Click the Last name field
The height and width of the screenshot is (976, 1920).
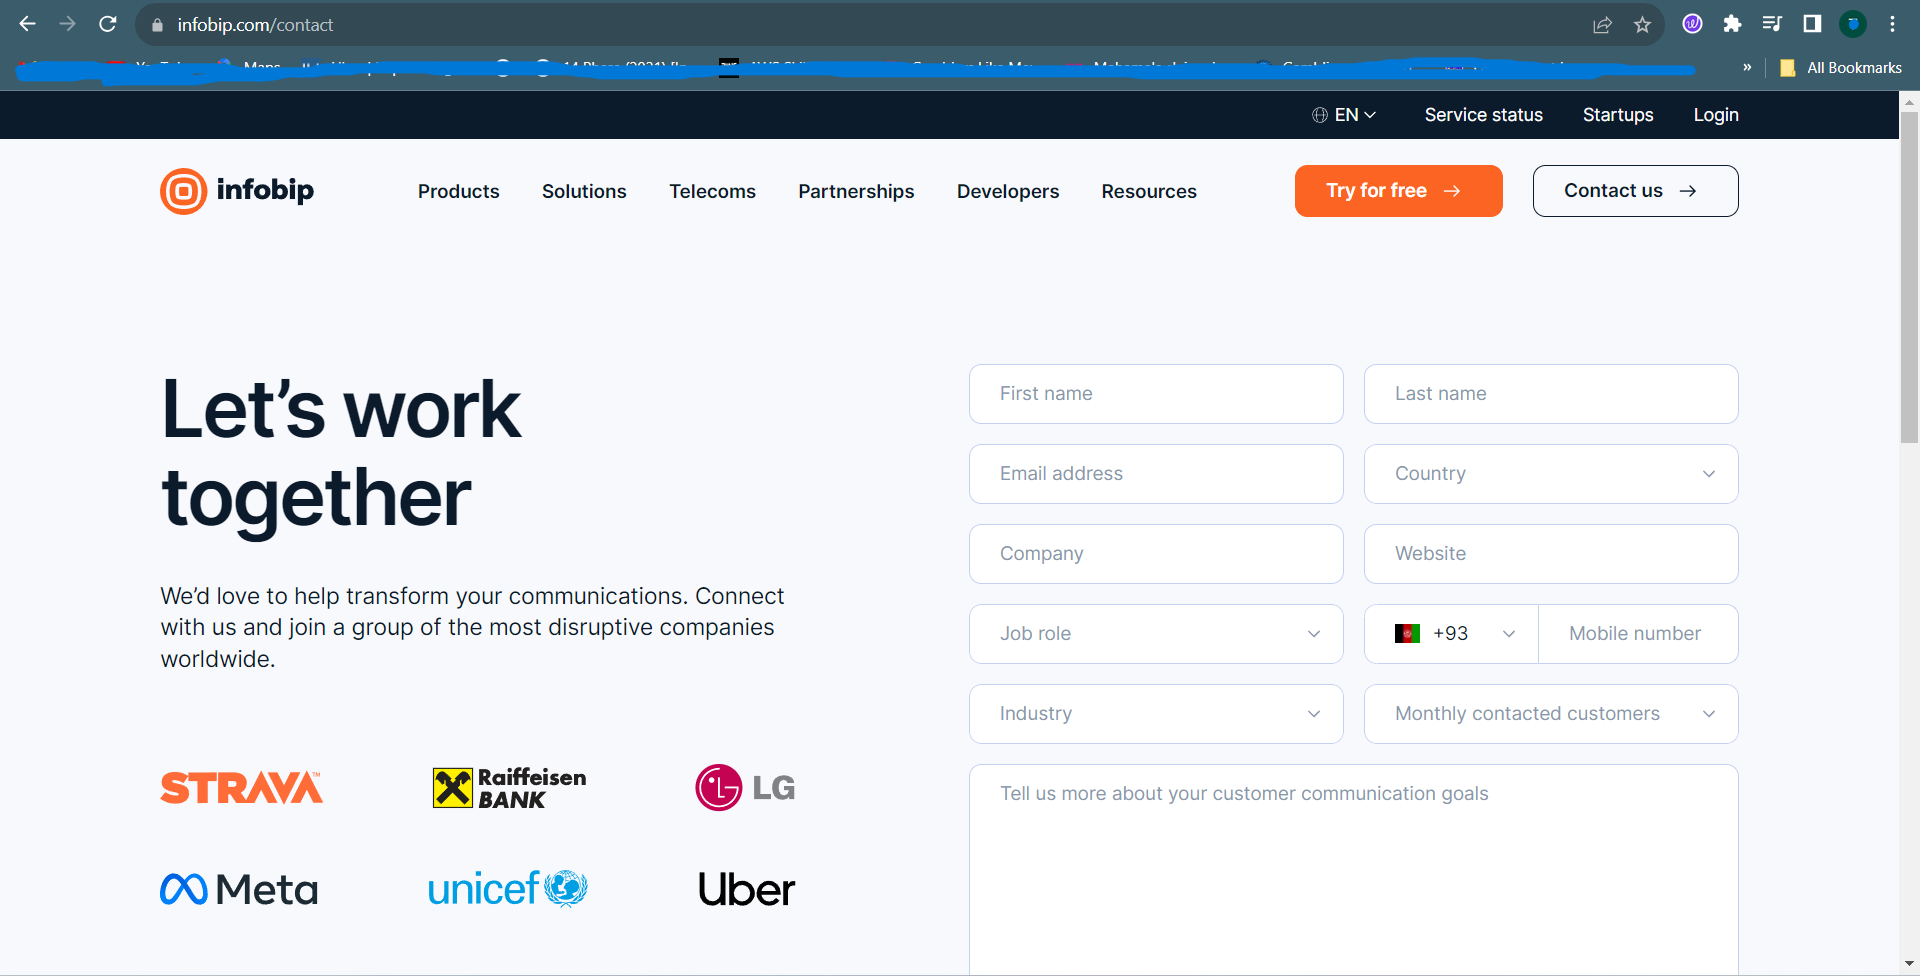1551,394
